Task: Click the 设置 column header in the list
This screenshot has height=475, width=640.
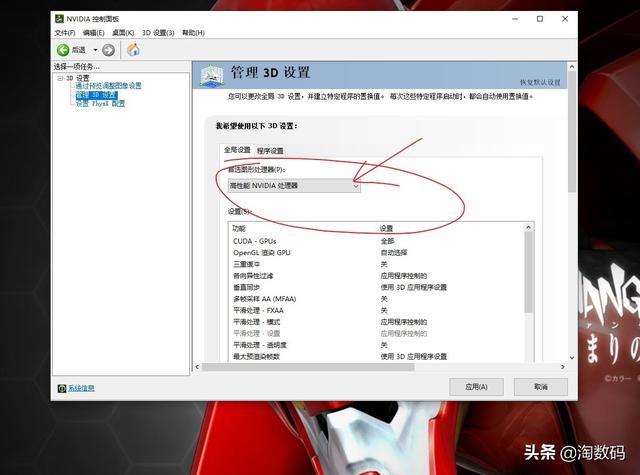Action: pyautogui.click(x=386, y=228)
